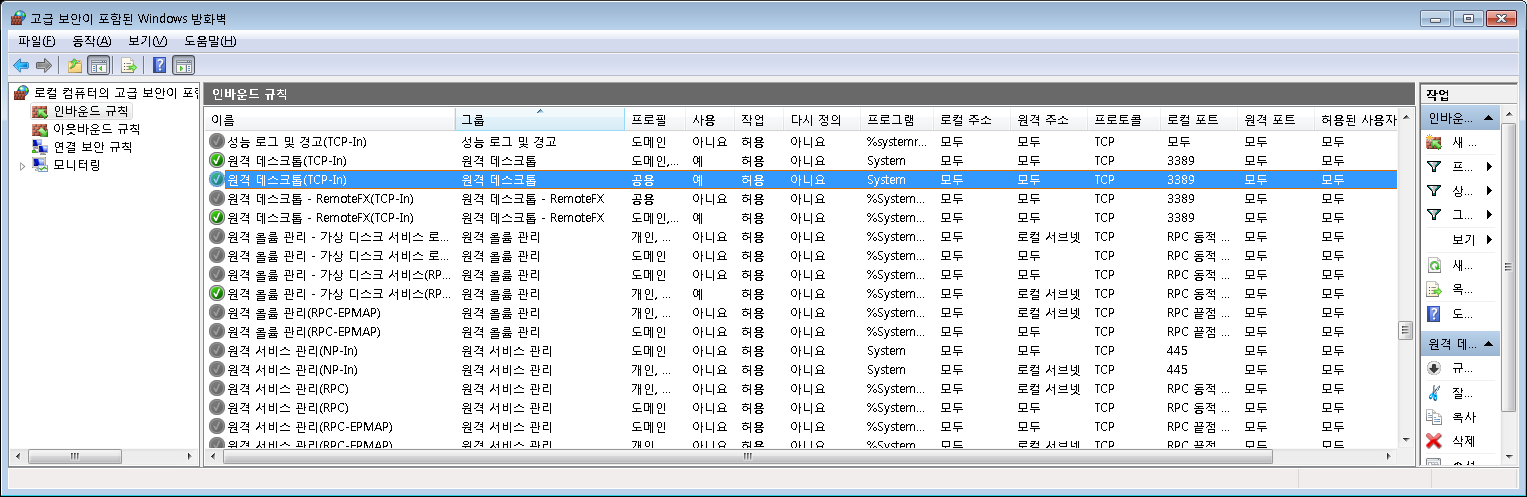
Task: Click green check of 도메인 RemoteFX(TCP-In) rule
Action: click(217, 217)
